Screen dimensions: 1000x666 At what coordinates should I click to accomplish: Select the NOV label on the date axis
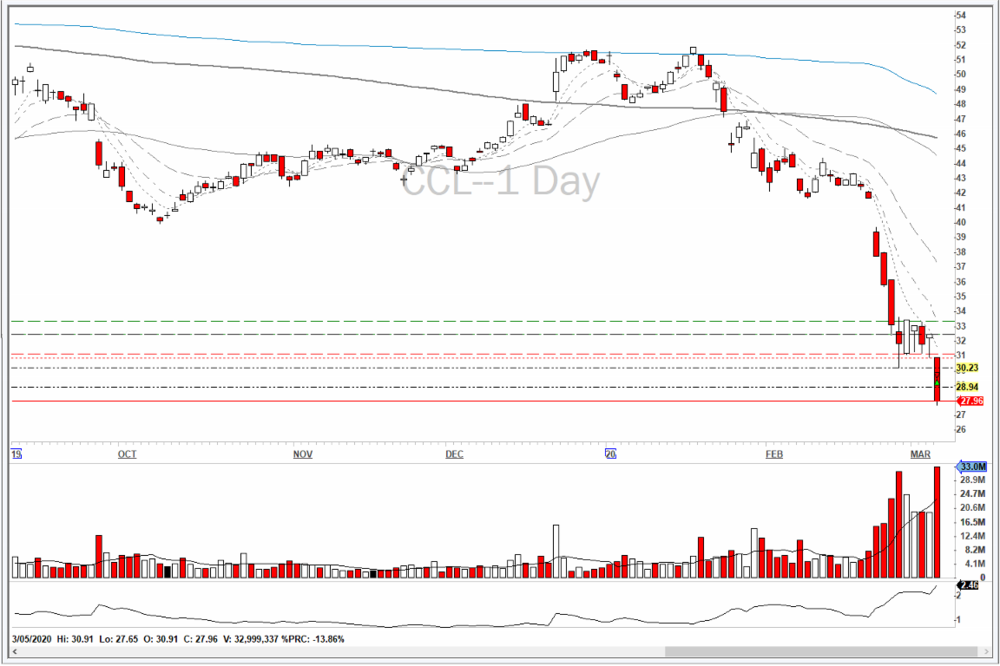(303, 455)
